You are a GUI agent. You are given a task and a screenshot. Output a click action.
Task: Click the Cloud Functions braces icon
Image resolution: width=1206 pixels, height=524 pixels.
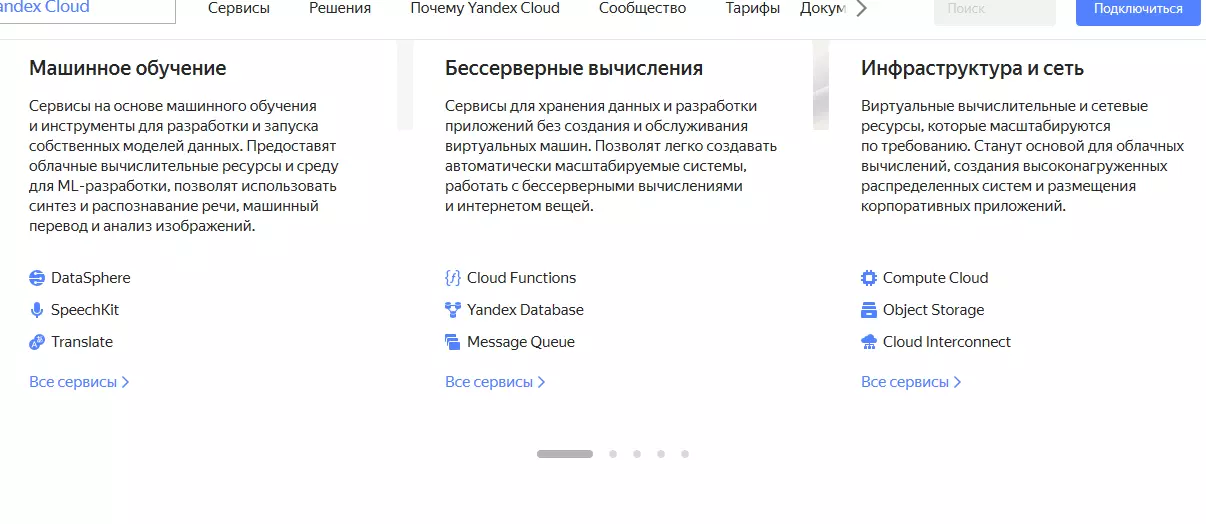(453, 278)
